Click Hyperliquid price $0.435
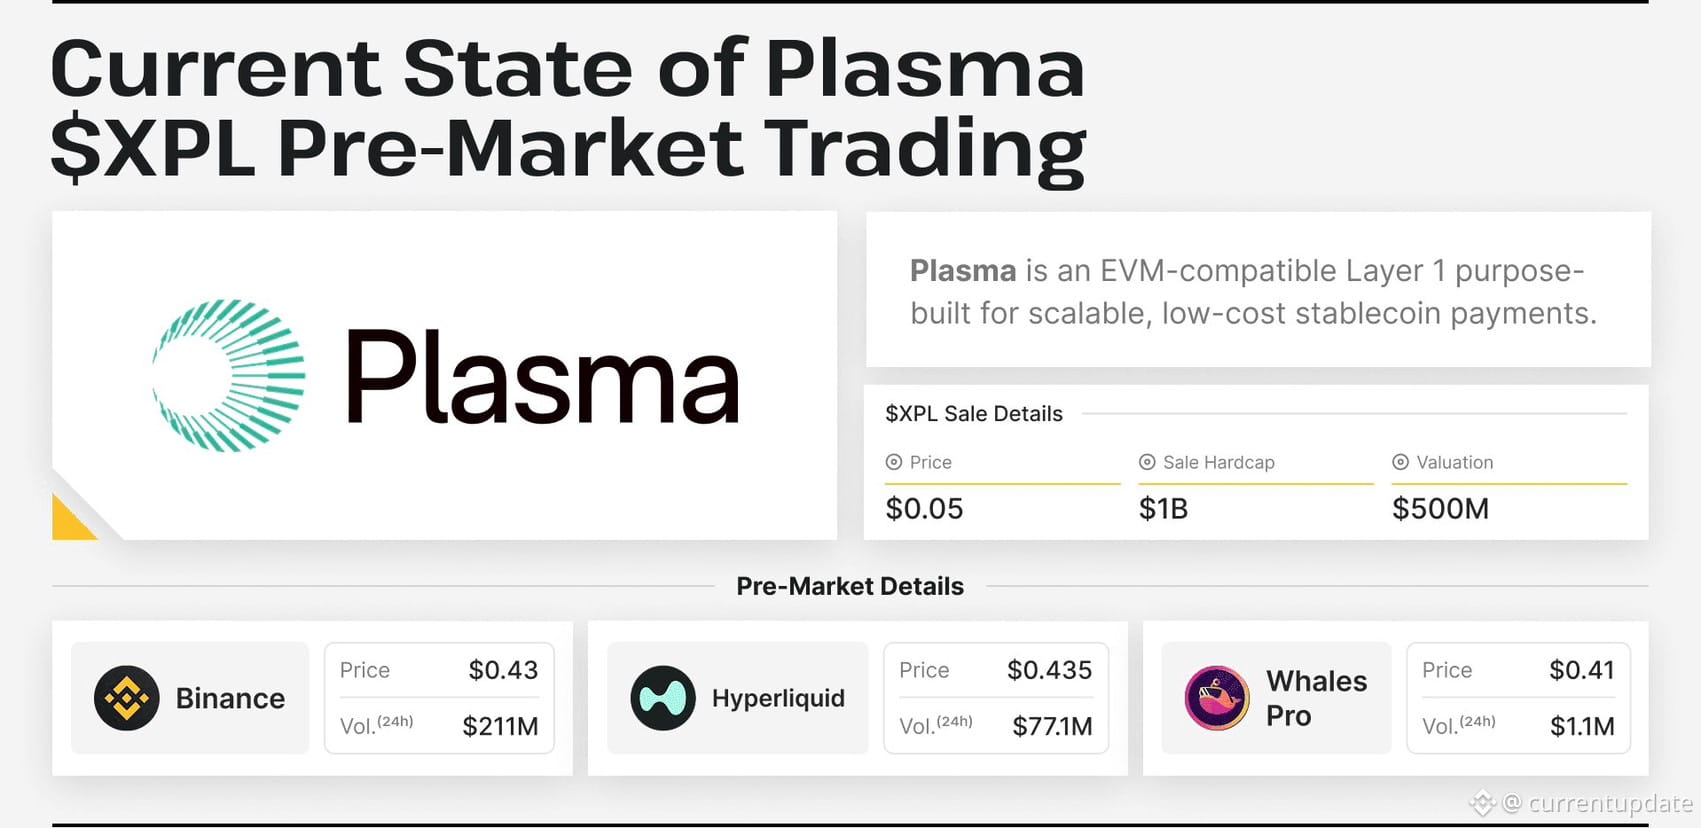Screen dimensions: 1701x828 (x=1049, y=670)
